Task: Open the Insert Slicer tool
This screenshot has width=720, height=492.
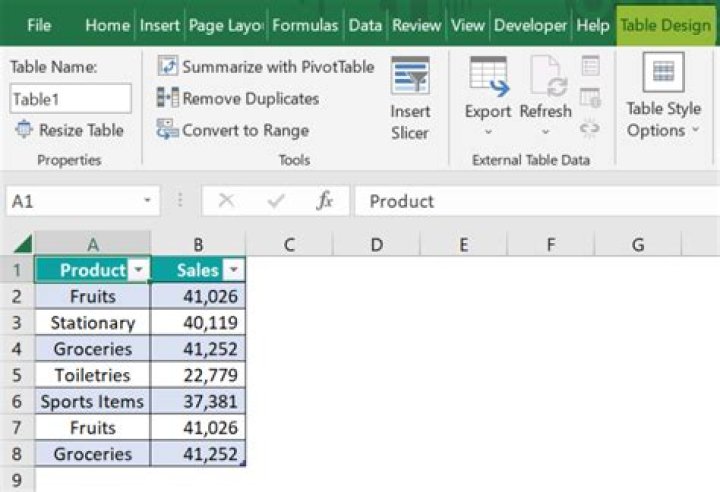Action: click(x=410, y=98)
